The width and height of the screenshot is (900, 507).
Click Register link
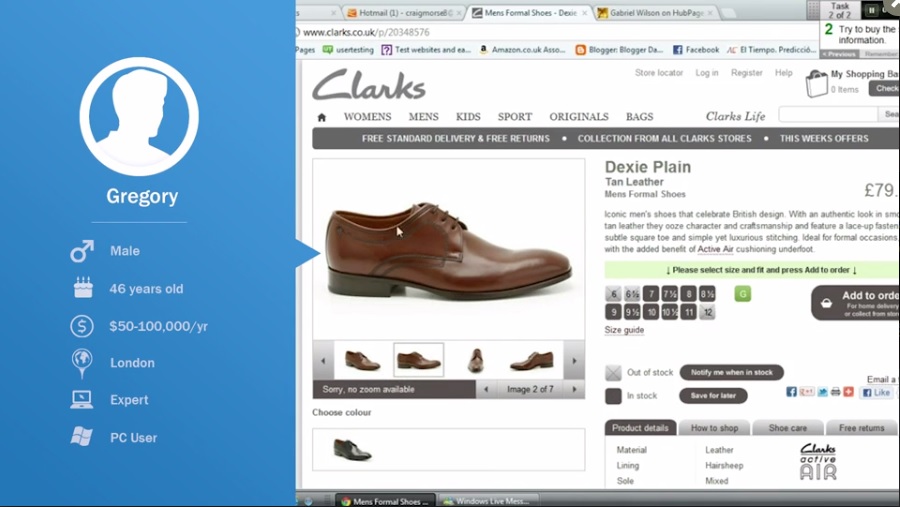tap(746, 73)
